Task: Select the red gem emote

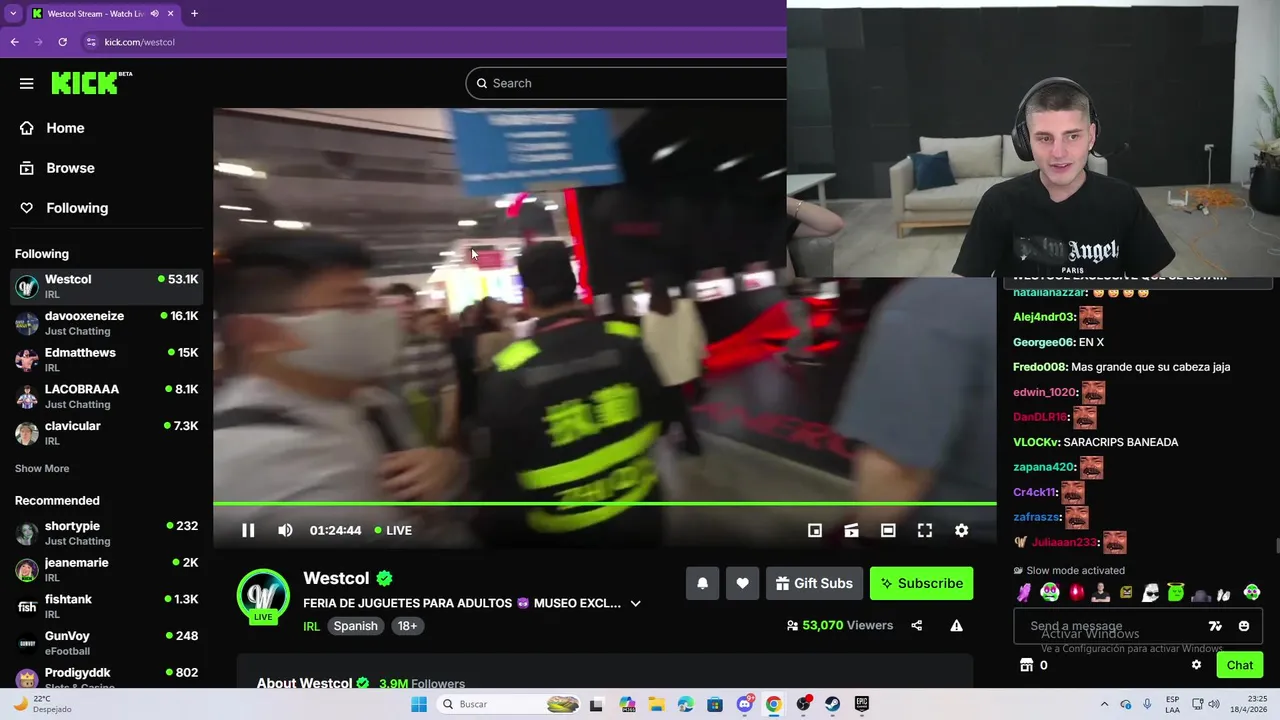Action: click(x=1076, y=592)
